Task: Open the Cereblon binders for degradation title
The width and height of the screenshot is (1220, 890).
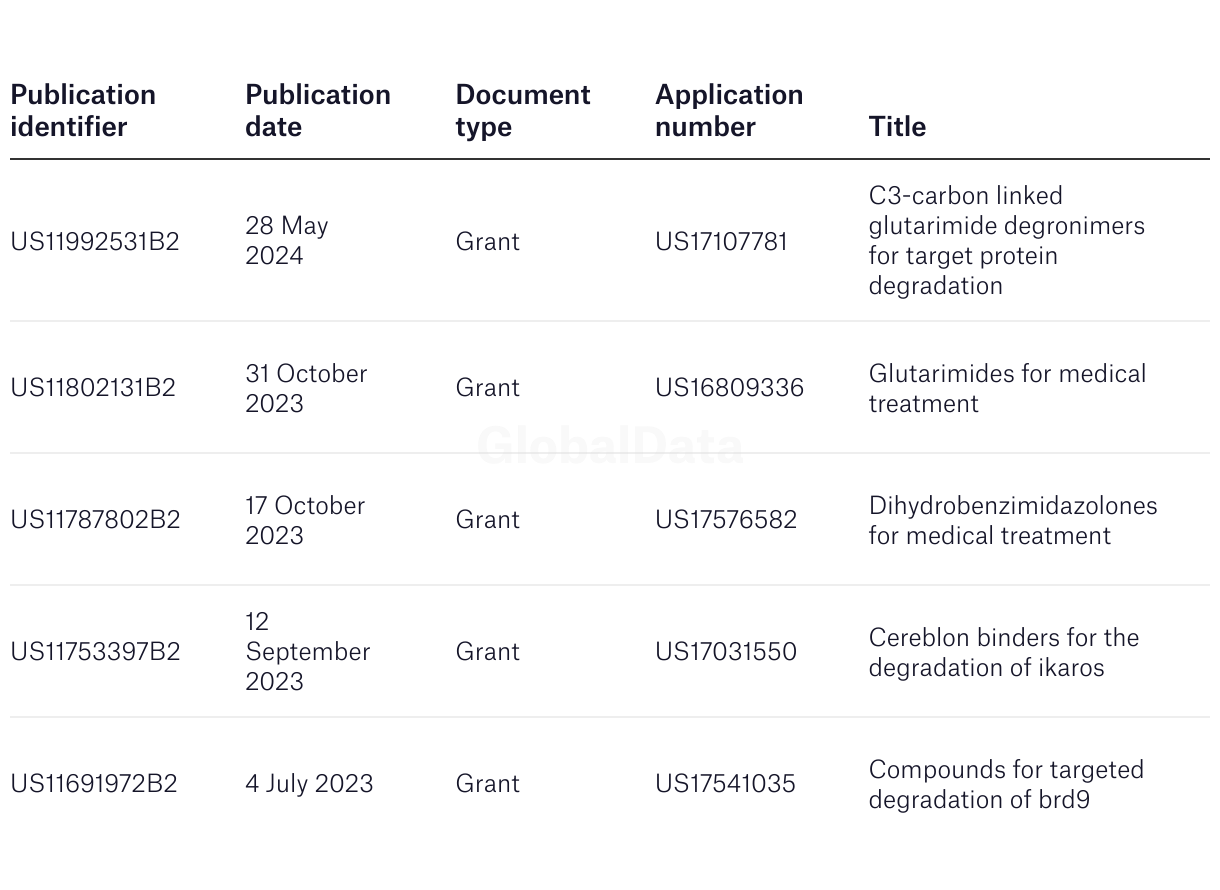Action: 1004,652
